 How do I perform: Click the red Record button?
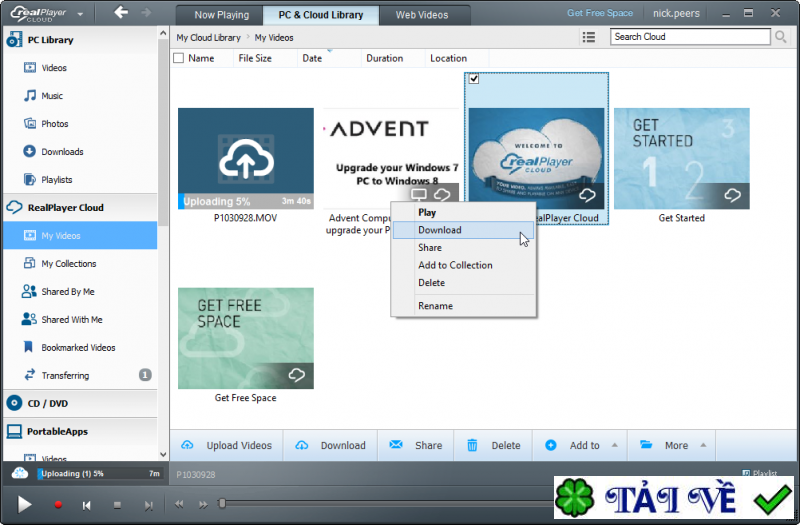(58, 505)
